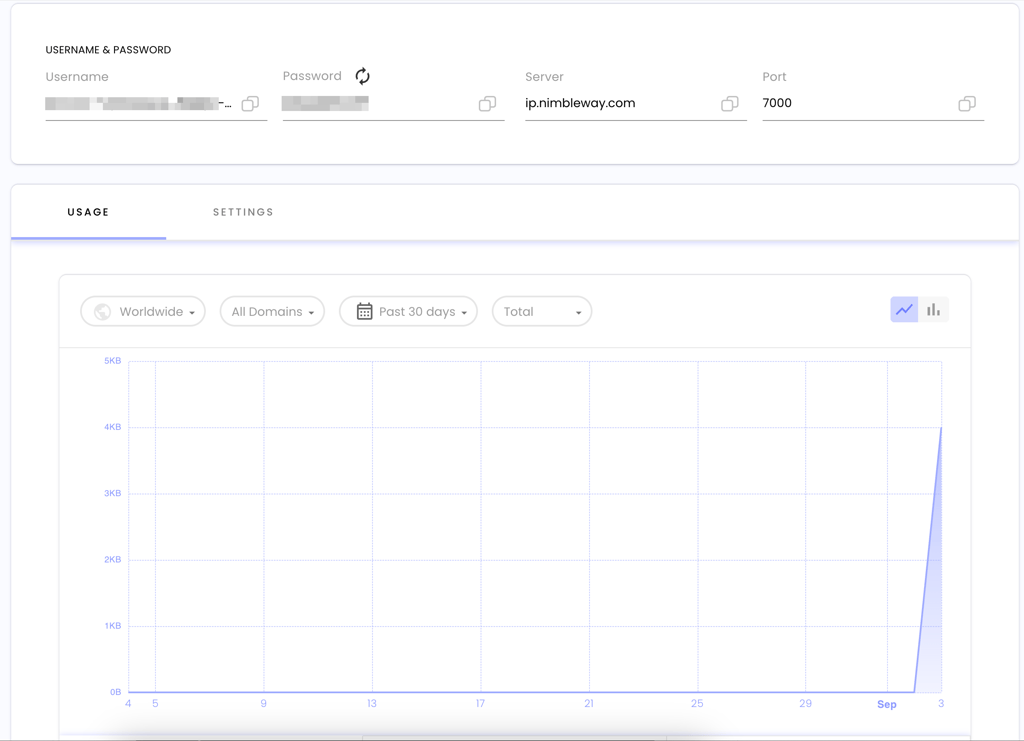This screenshot has width=1024, height=741.
Task: Click the Port value 7000
Action: [777, 103]
